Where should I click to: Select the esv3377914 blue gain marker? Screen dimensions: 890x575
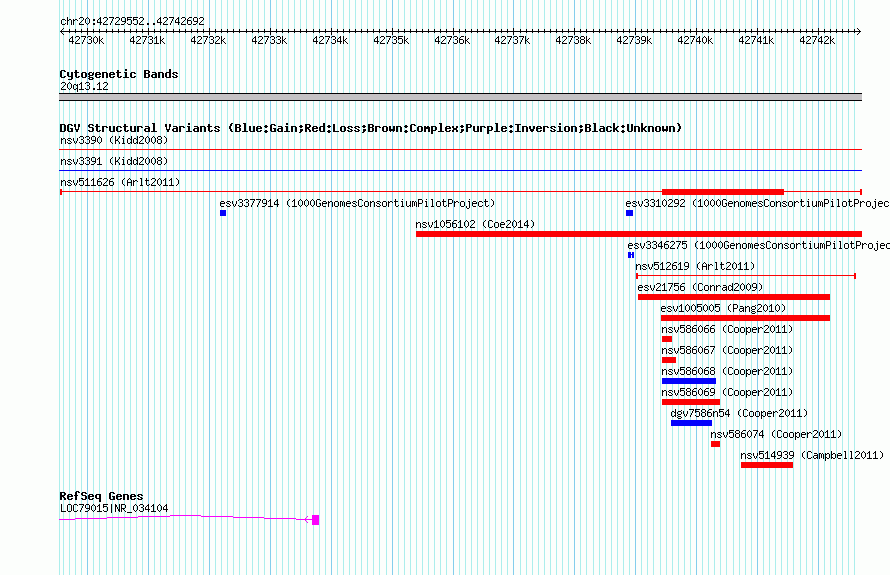coord(223,213)
